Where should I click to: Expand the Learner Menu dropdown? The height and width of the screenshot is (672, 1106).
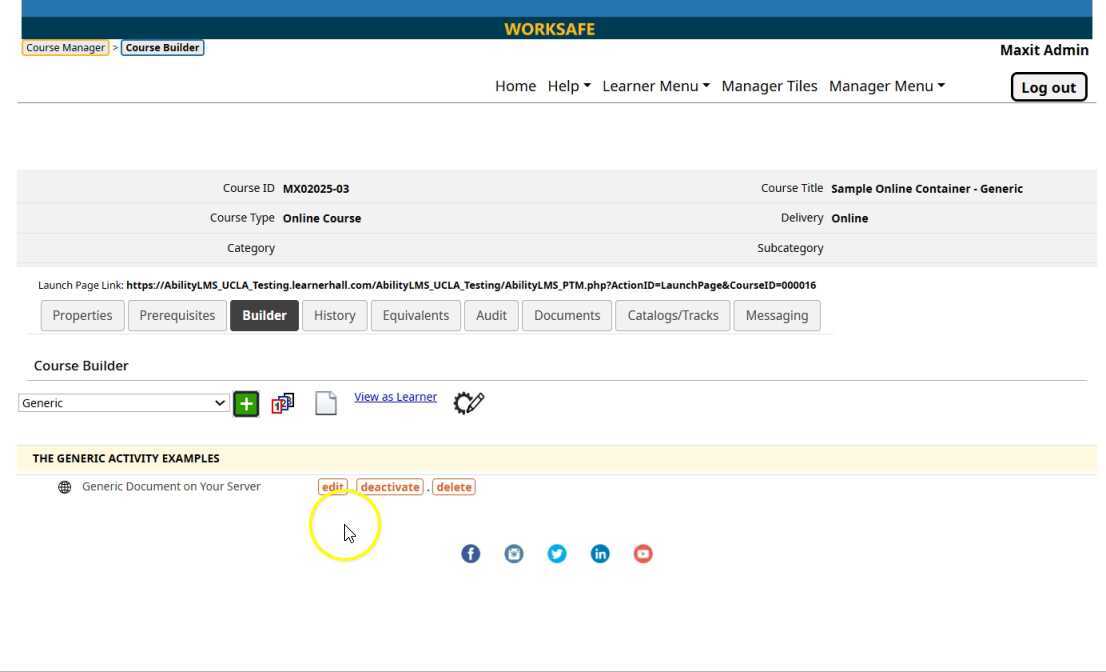pyautogui.click(x=656, y=86)
